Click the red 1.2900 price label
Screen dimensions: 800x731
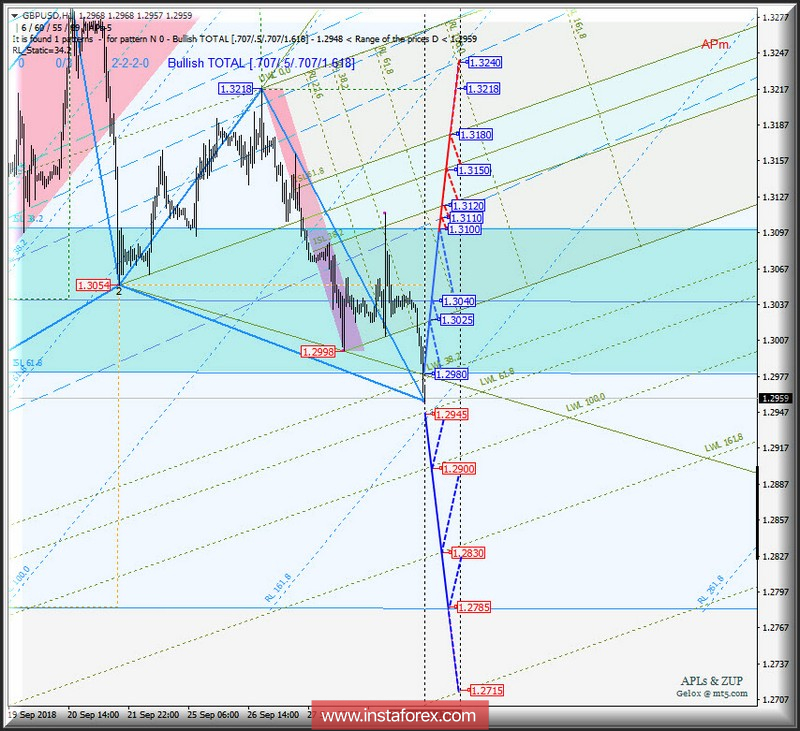tap(459, 469)
